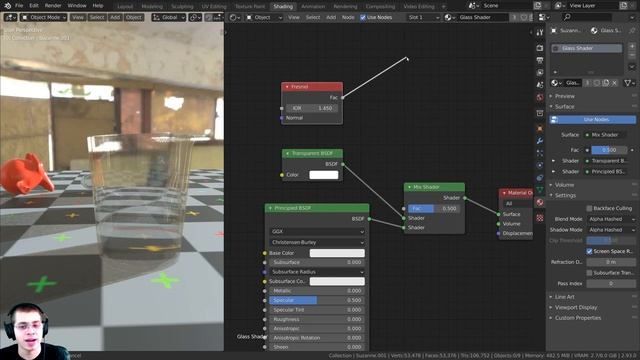The width and height of the screenshot is (640, 360).
Task: Enable Subsurface Translucency checkbox
Action: pos(589,272)
